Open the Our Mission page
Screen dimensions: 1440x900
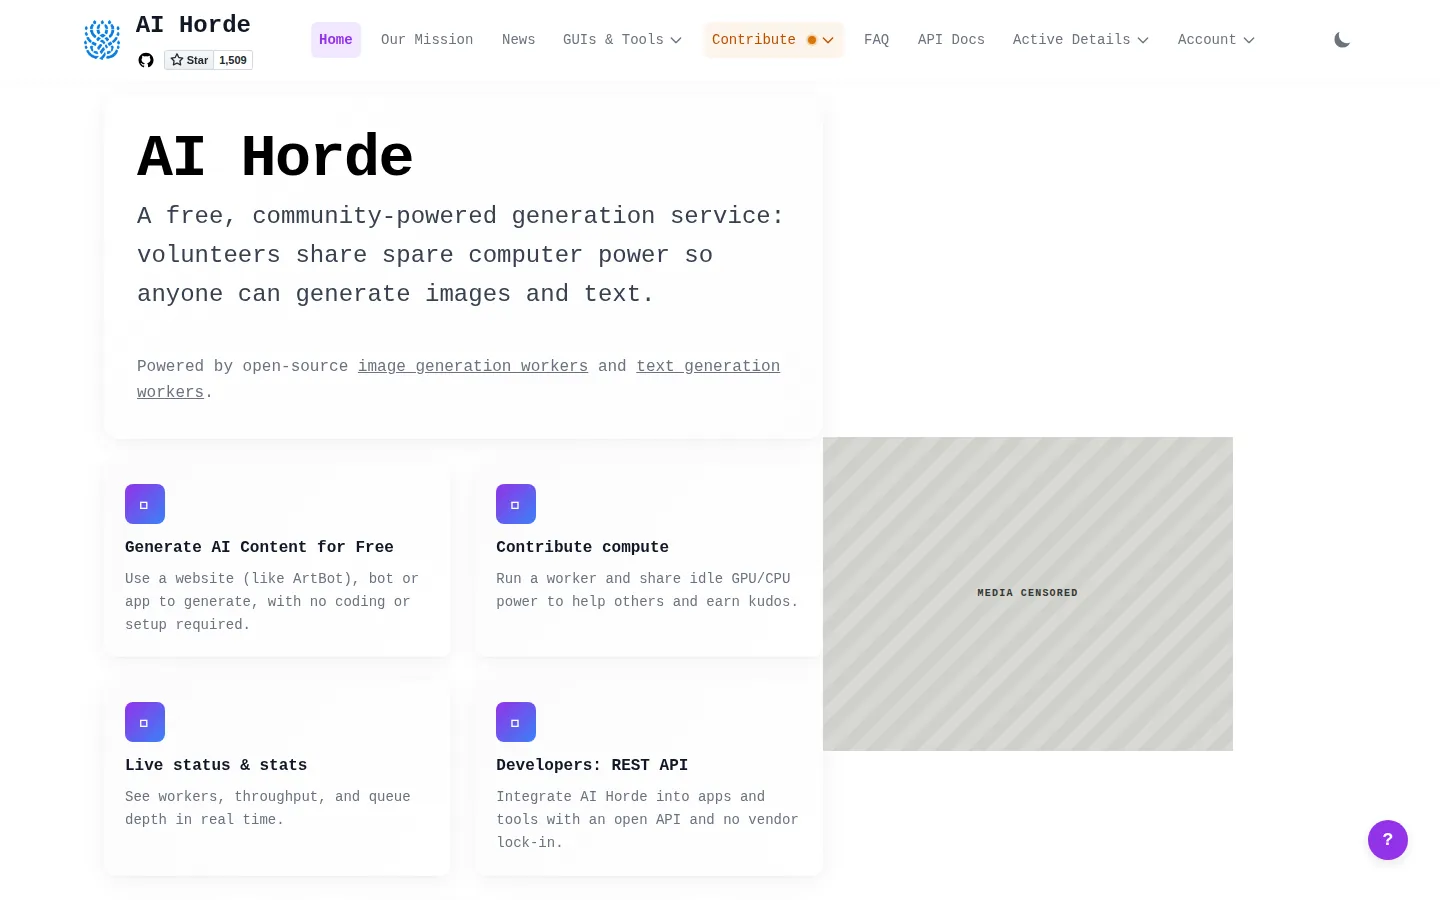pyautogui.click(x=427, y=40)
